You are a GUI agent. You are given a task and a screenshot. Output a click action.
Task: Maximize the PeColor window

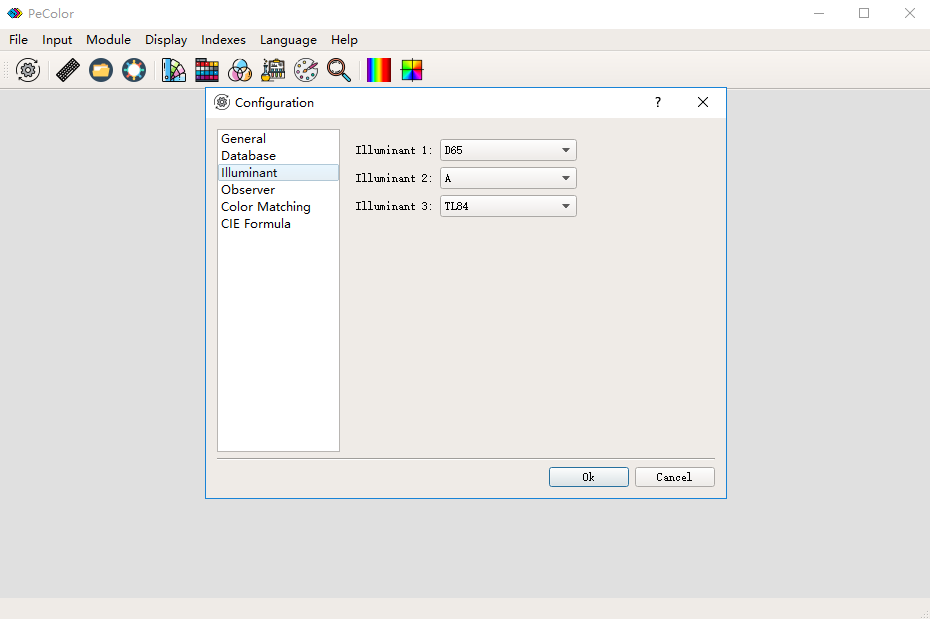point(864,13)
